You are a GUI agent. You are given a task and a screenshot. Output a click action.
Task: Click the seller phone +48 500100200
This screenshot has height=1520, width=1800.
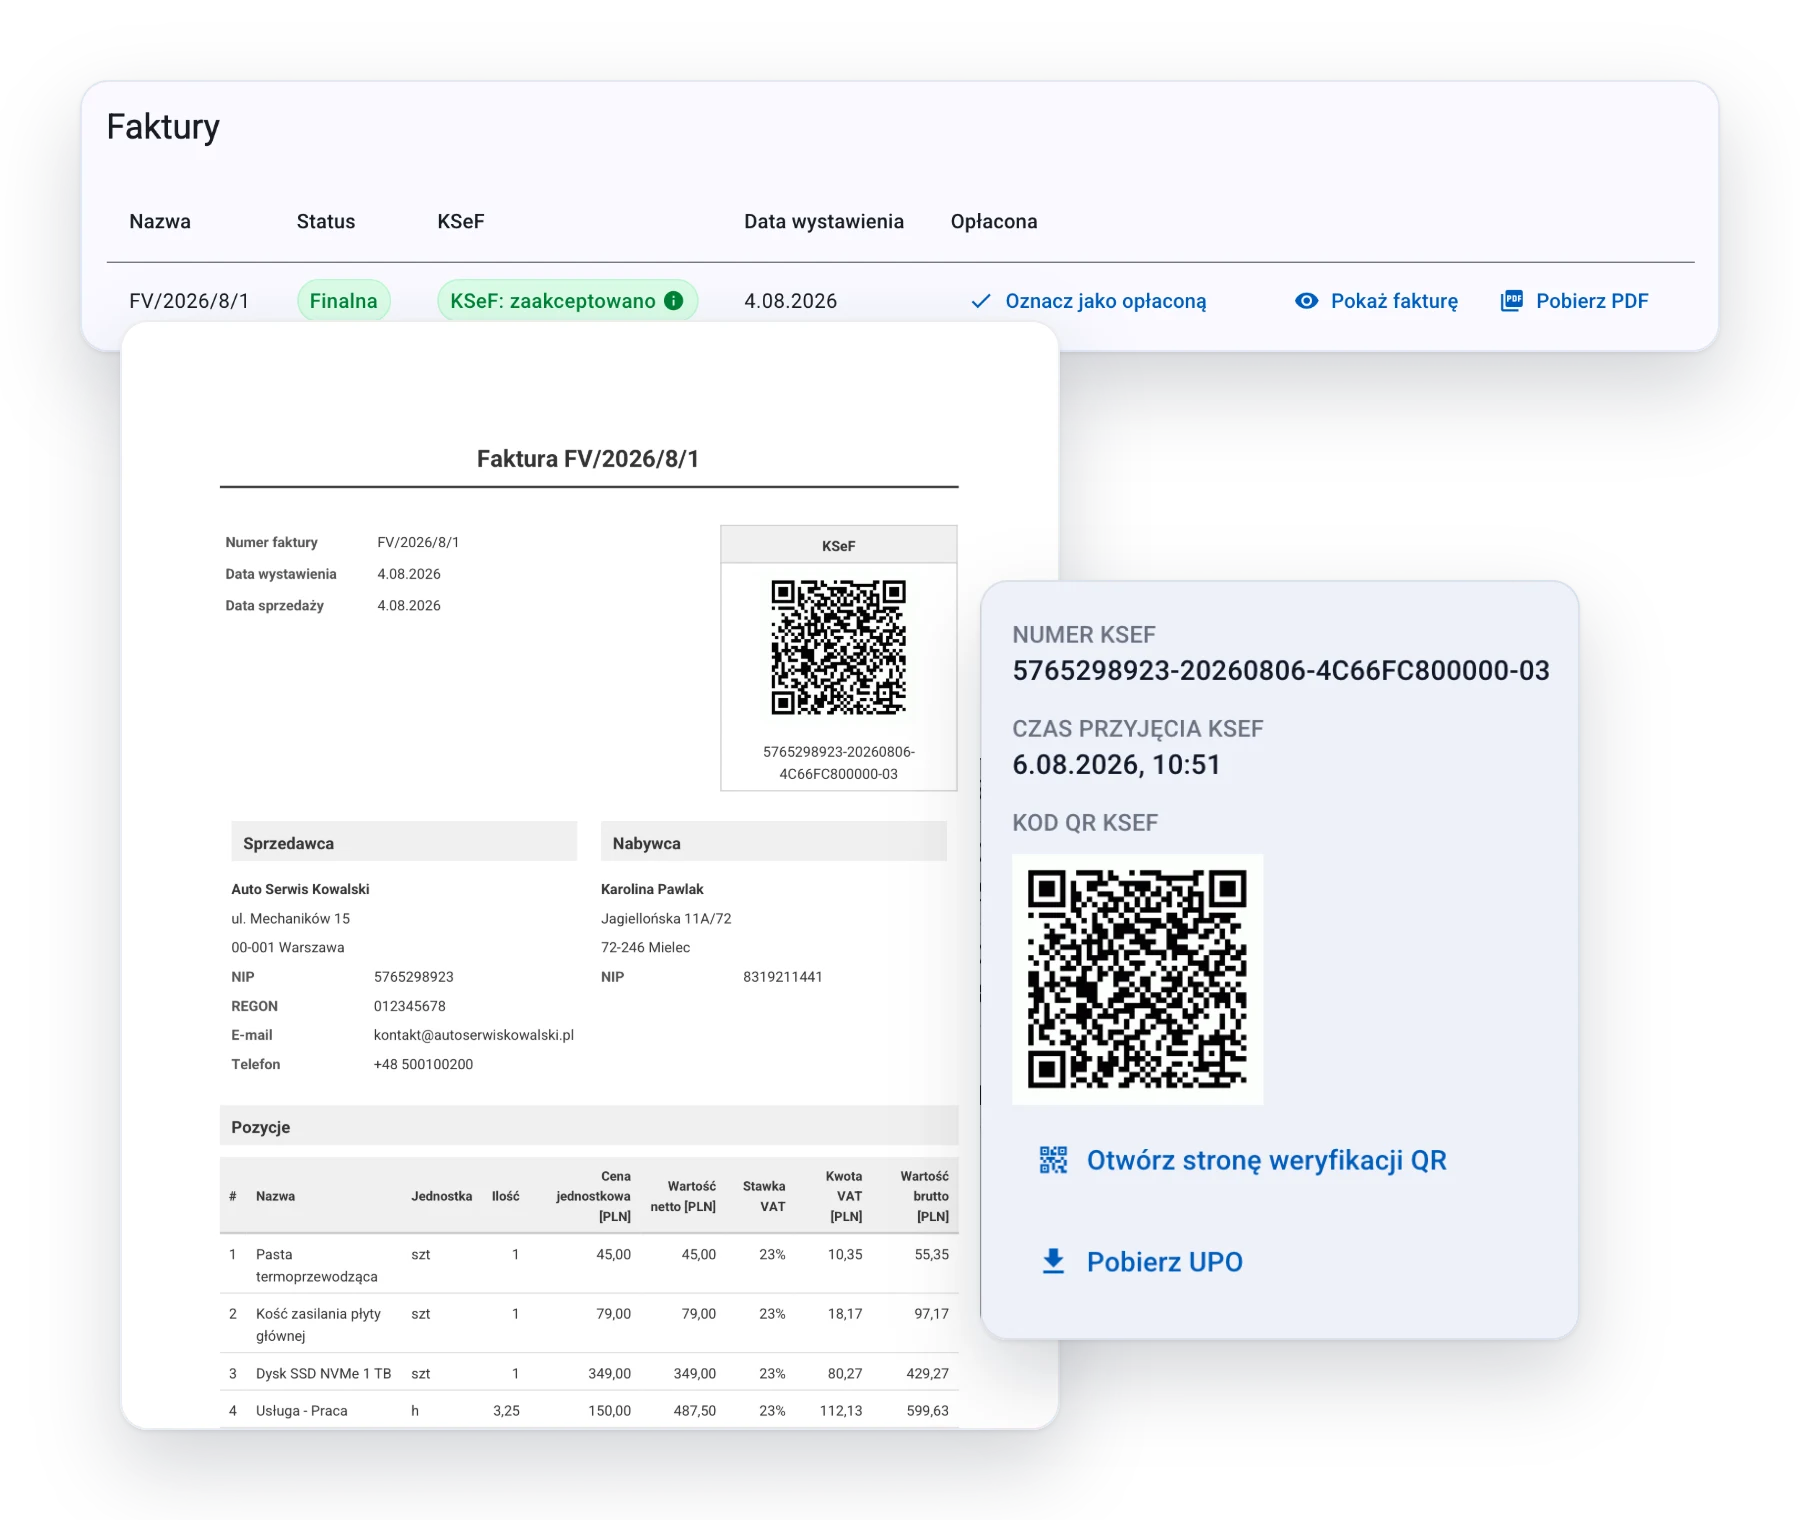(423, 1064)
